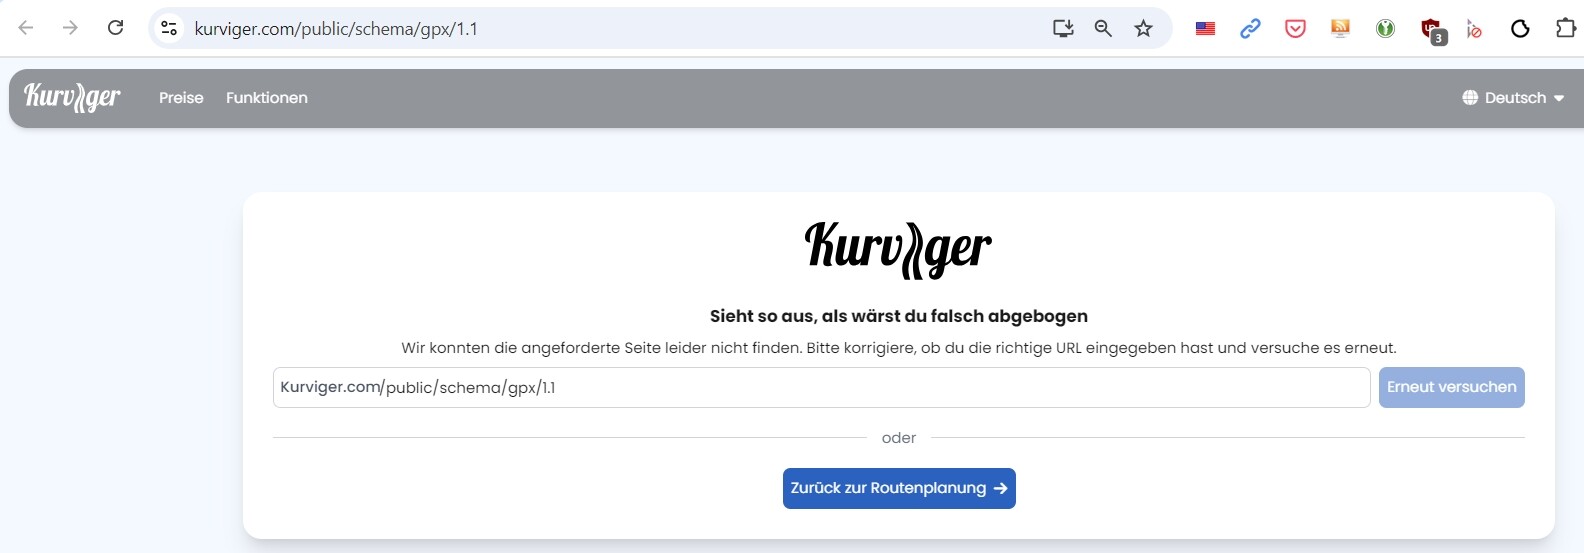1584x553 pixels.
Task: Click the install app icon in address bar
Action: coord(1063,28)
